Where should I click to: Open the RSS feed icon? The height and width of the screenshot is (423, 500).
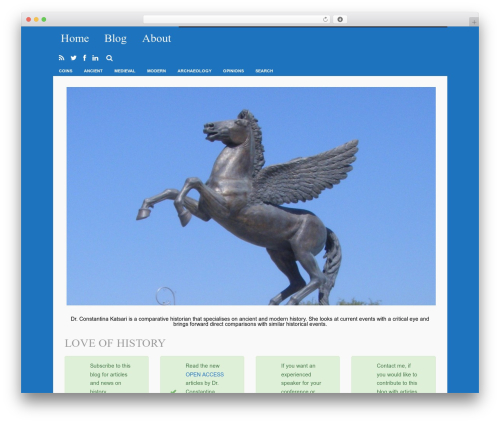tap(61, 58)
